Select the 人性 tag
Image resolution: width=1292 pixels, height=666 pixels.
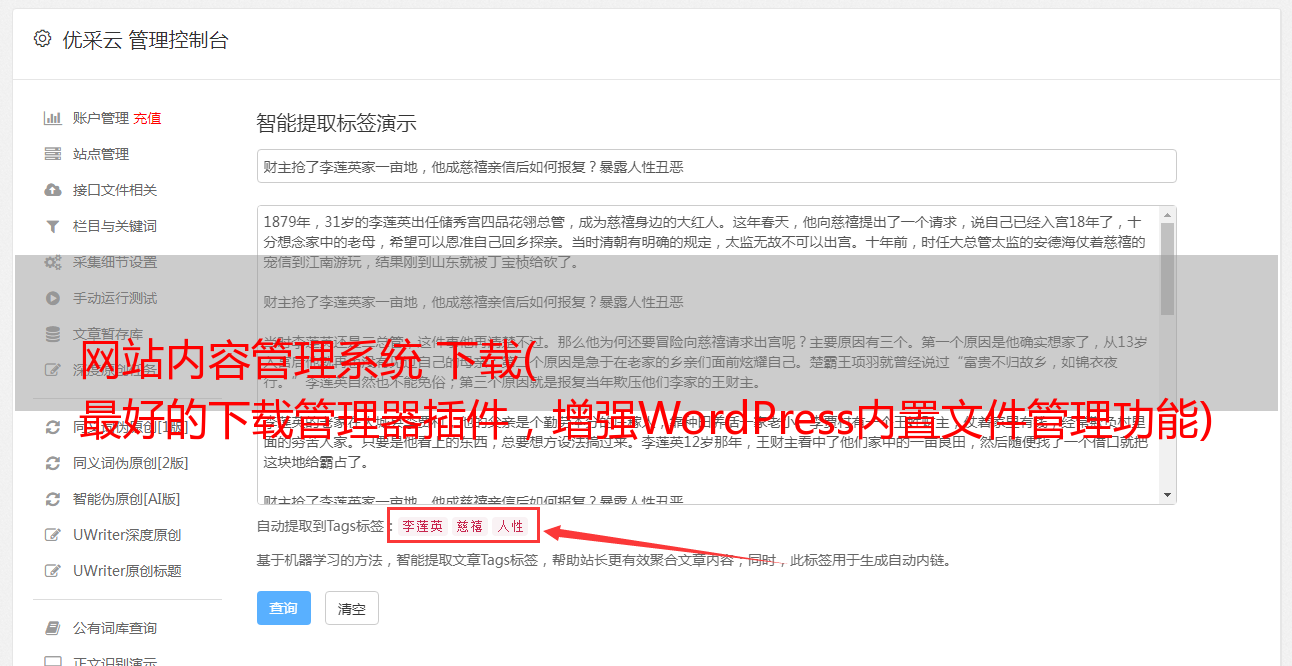click(x=511, y=526)
